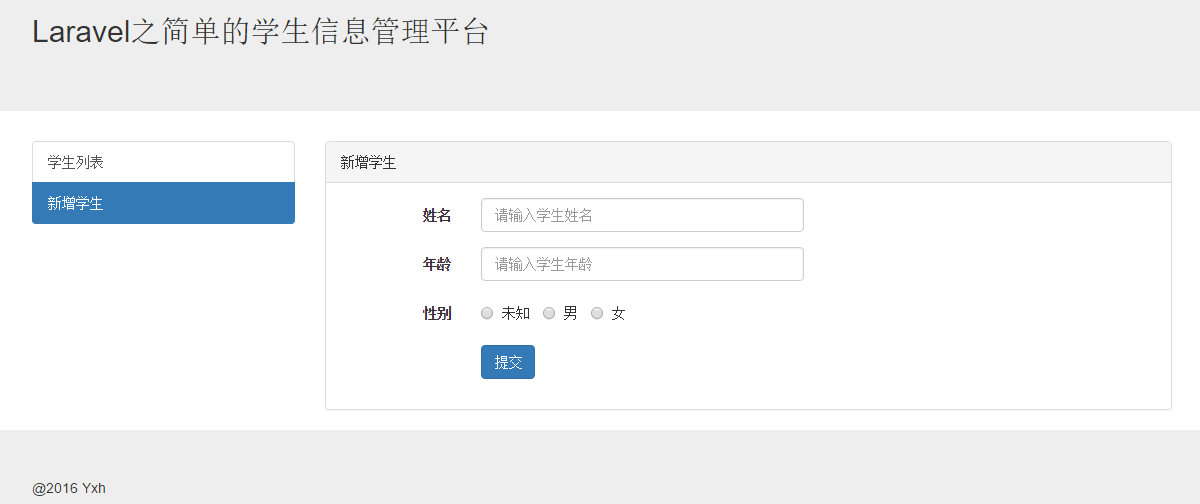Click the 男 text beside its radio
The height and width of the screenshot is (504, 1200).
[570, 313]
